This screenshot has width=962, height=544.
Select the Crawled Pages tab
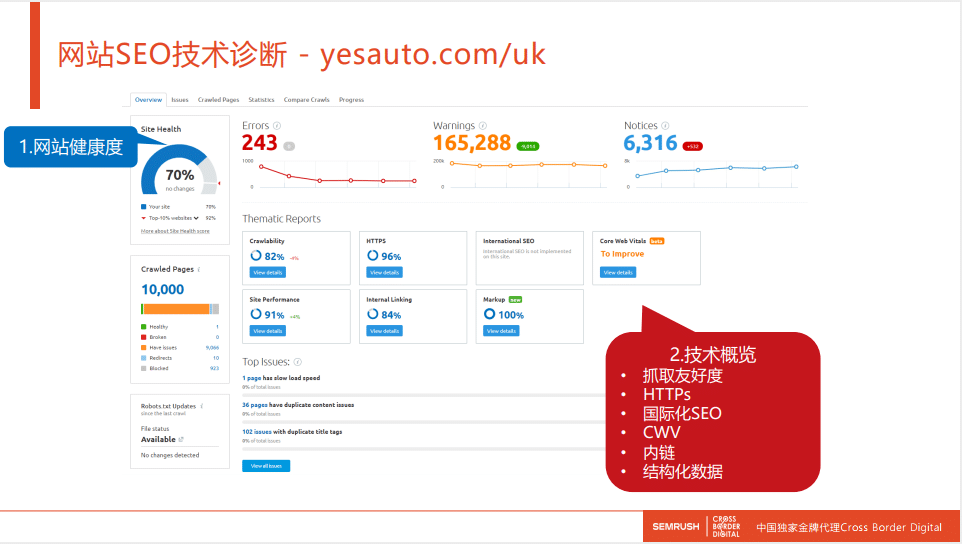click(218, 100)
